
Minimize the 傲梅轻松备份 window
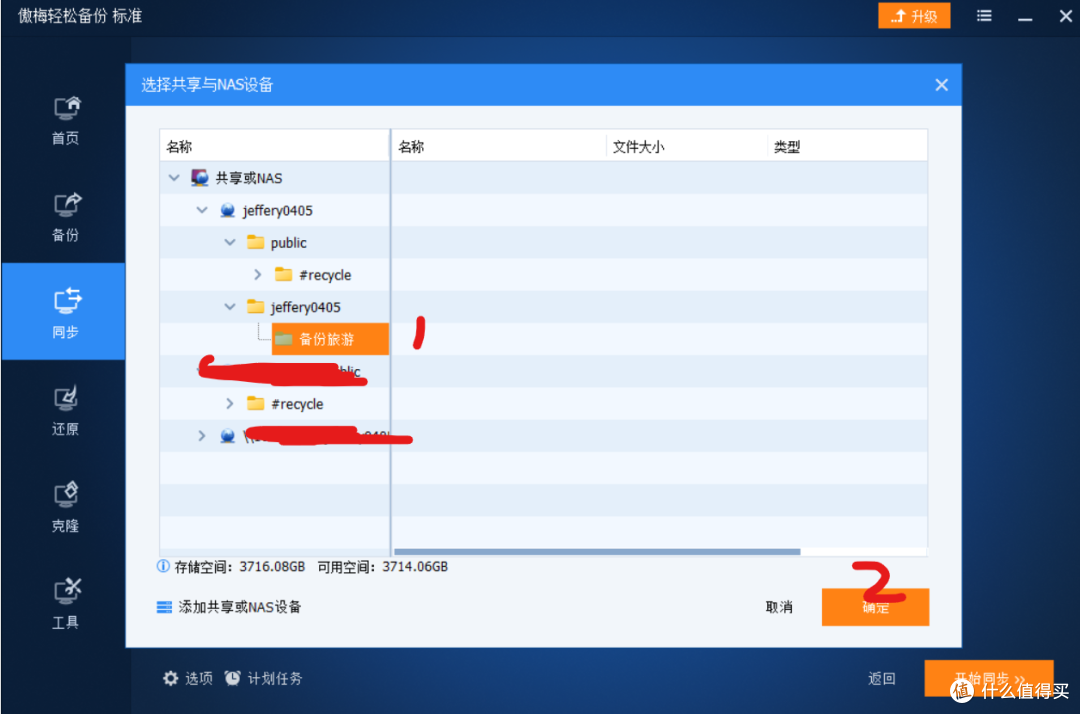(1025, 17)
